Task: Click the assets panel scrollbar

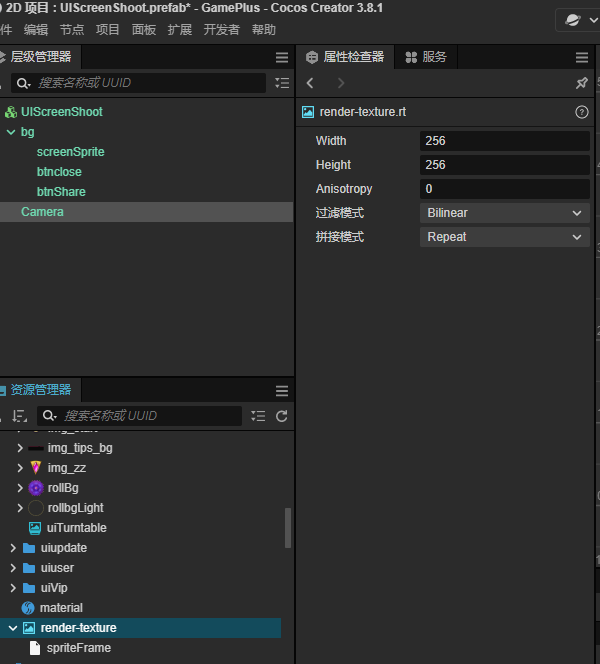Action: 288,528
